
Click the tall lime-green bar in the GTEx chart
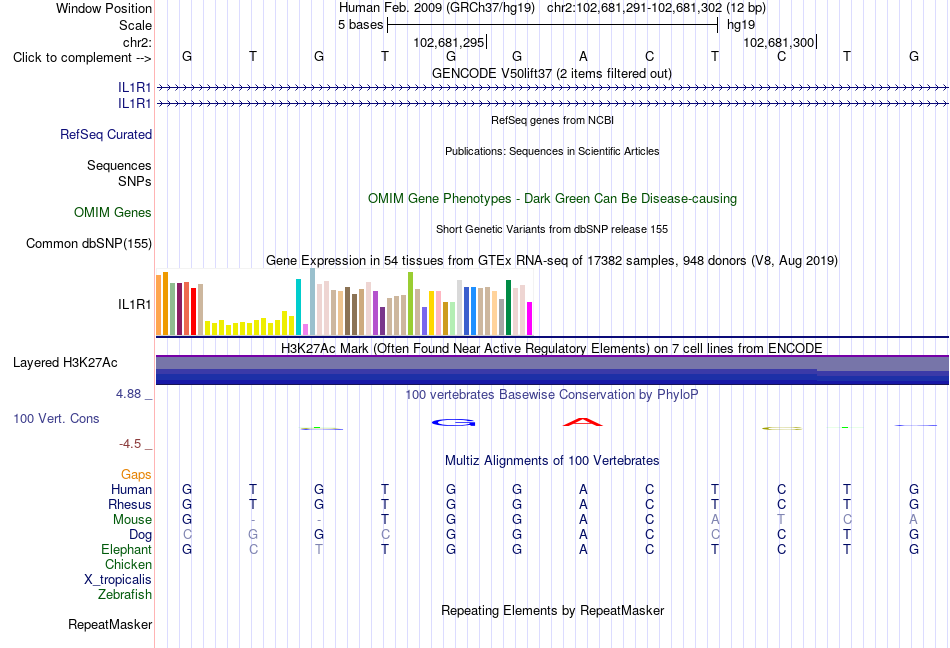point(411,304)
